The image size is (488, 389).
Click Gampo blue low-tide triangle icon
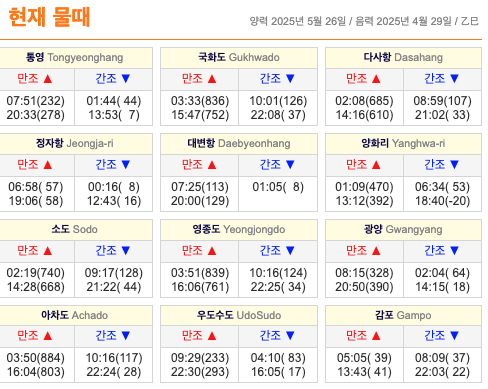click(x=454, y=336)
